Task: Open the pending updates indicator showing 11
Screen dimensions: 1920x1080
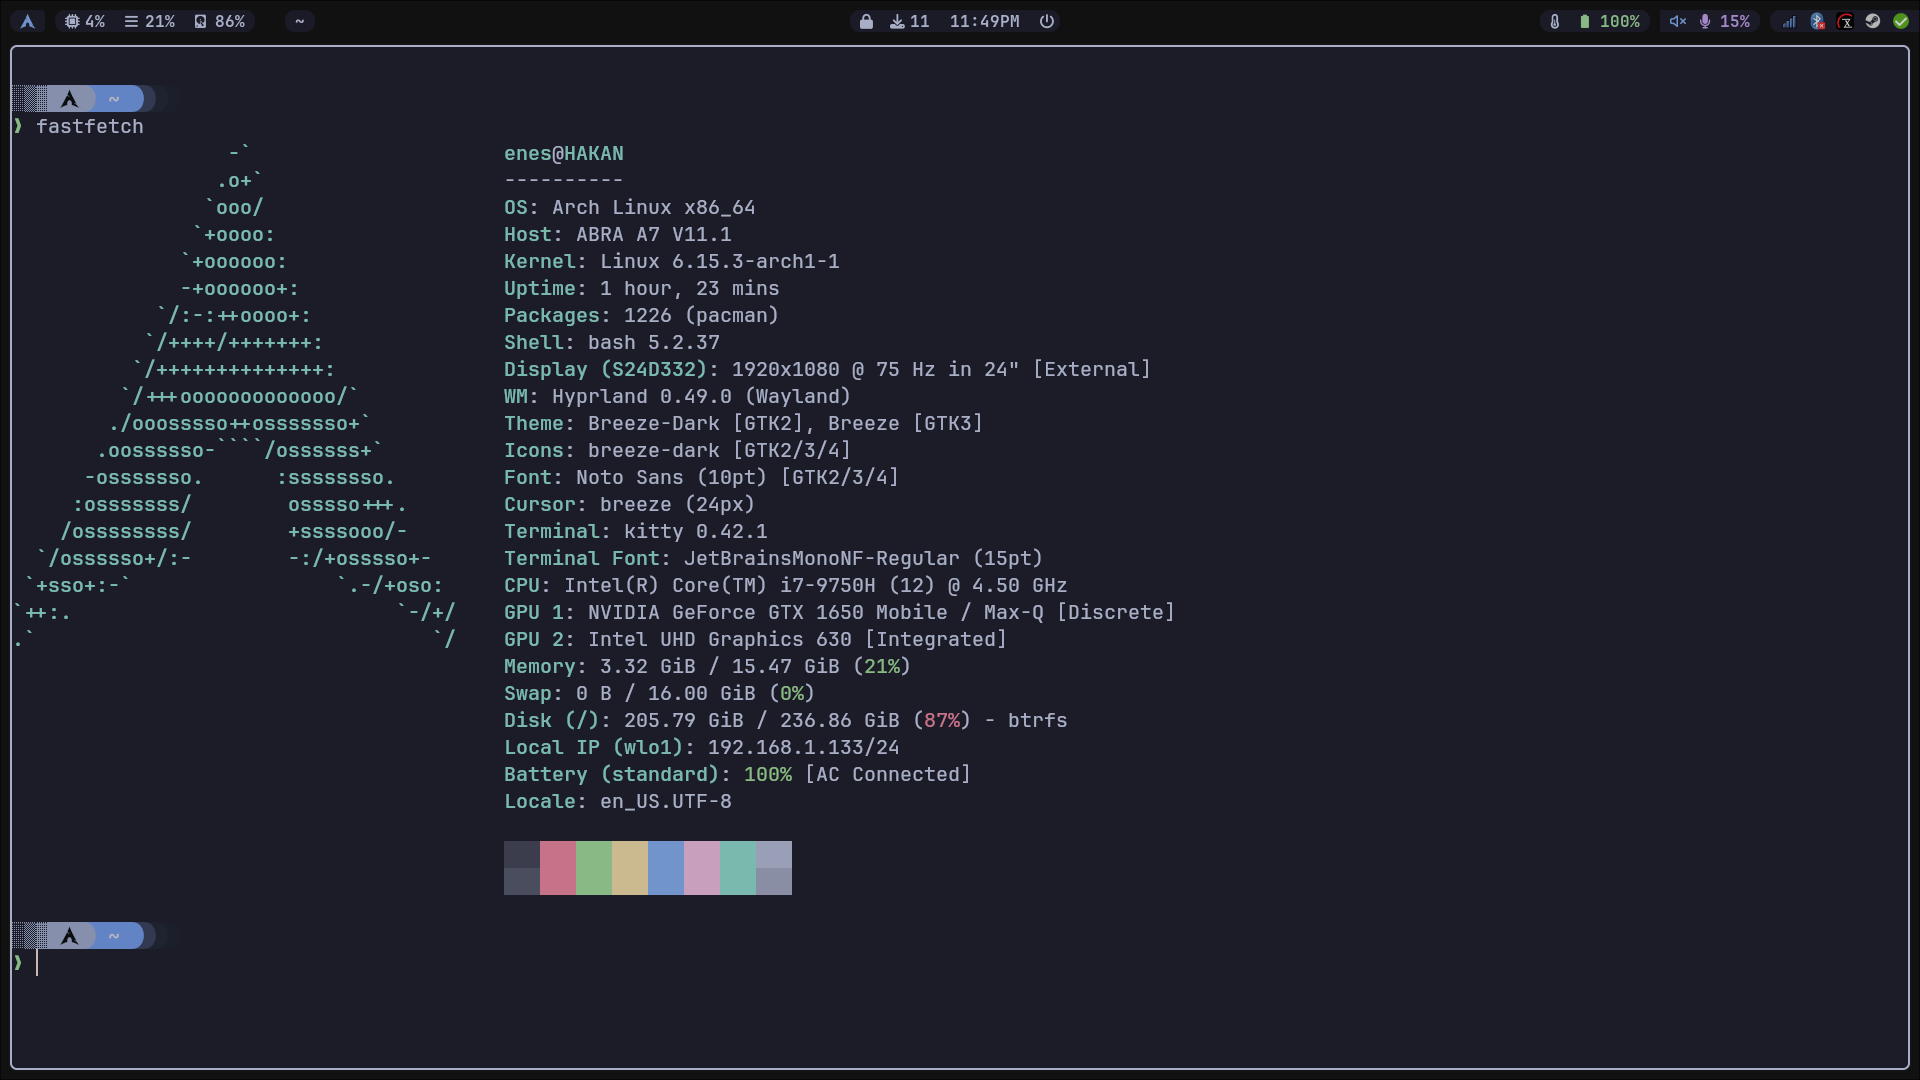Action: pyautogui.click(x=910, y=21)
